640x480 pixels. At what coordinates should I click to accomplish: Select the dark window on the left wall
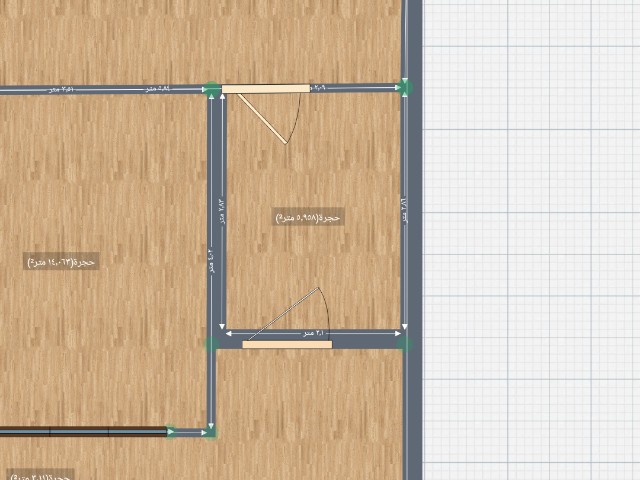click(x=83, y=432)
